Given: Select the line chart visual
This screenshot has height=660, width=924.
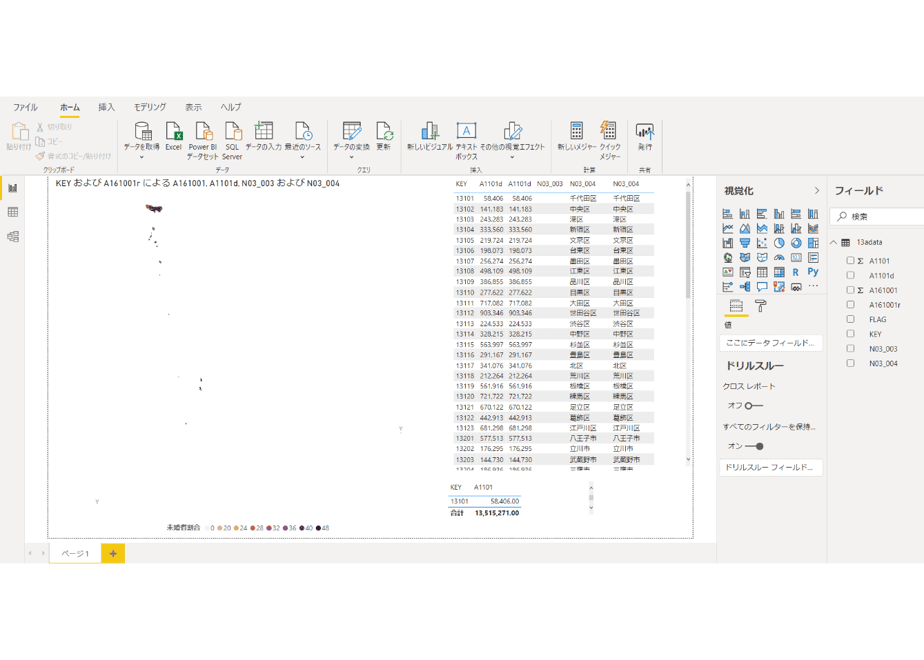Looking at the screenshot, I should pos(728,228).
